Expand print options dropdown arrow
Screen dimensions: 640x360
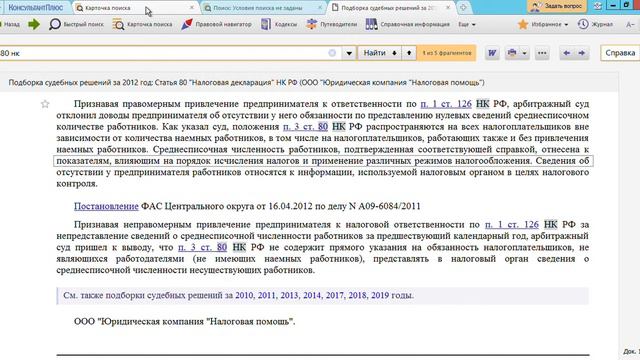pos(524,53)
